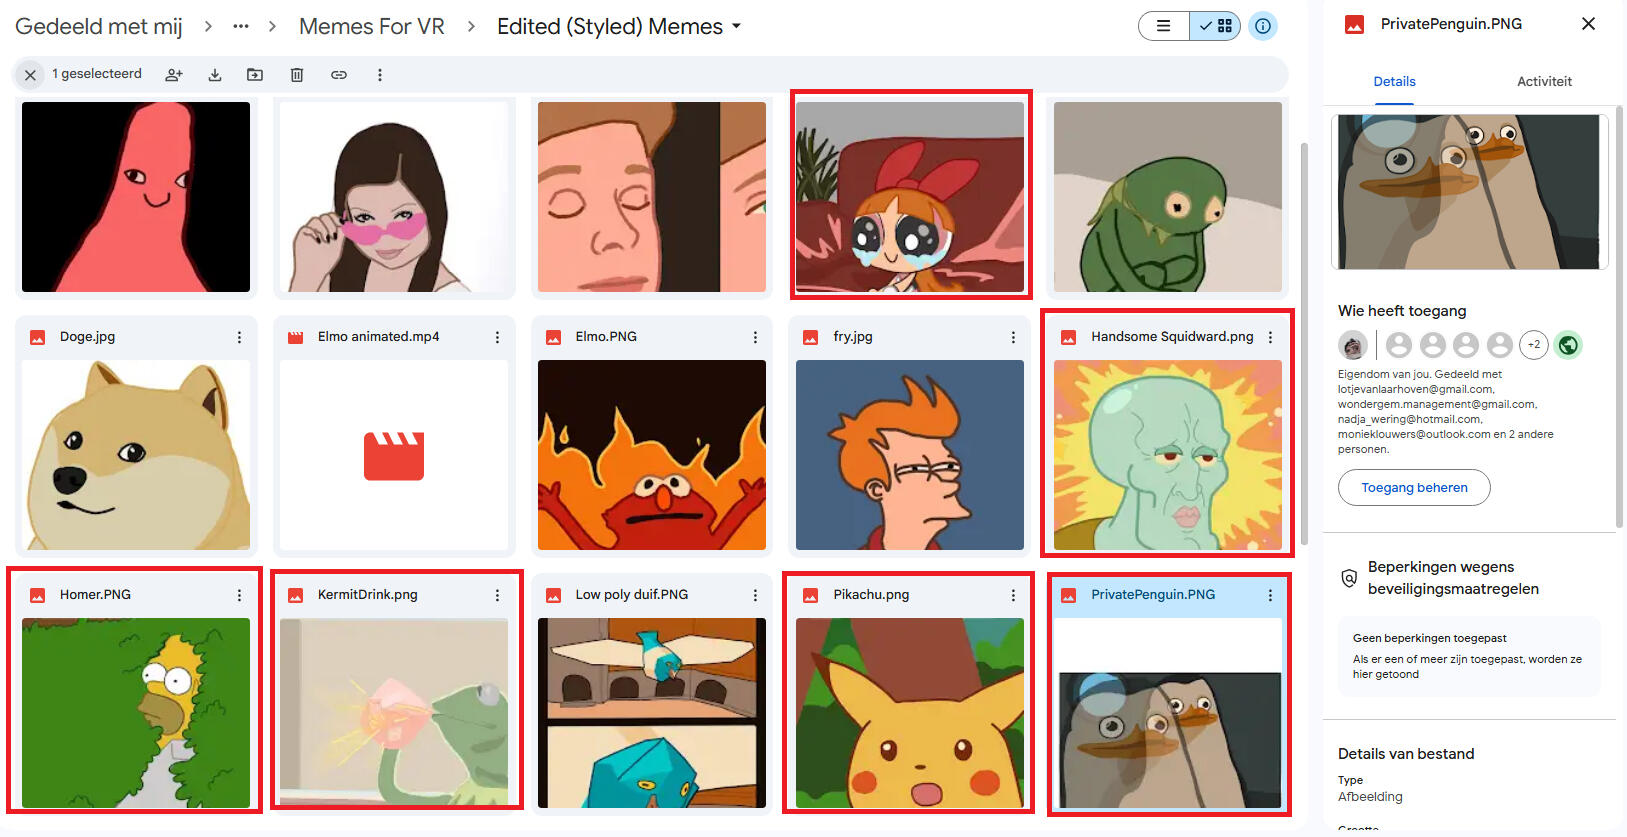Screen dimensions: 1627x837
Task: Clear the current selection
Action: point(30,75)
